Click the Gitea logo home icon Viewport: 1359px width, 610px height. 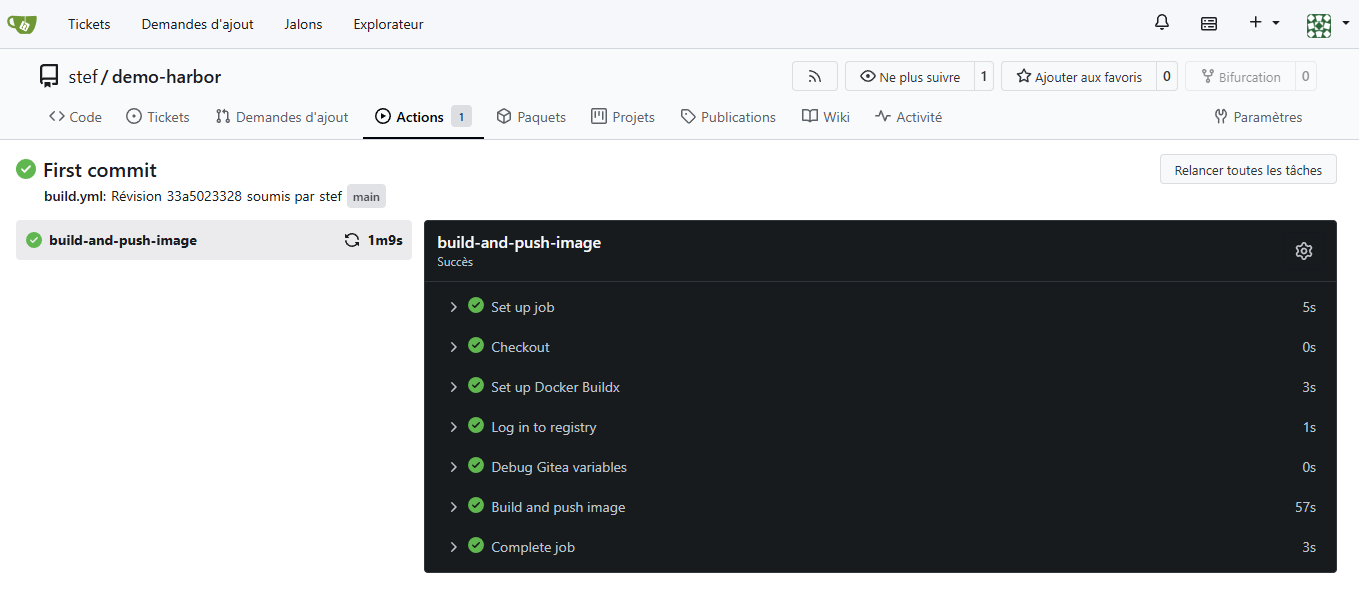22,24
